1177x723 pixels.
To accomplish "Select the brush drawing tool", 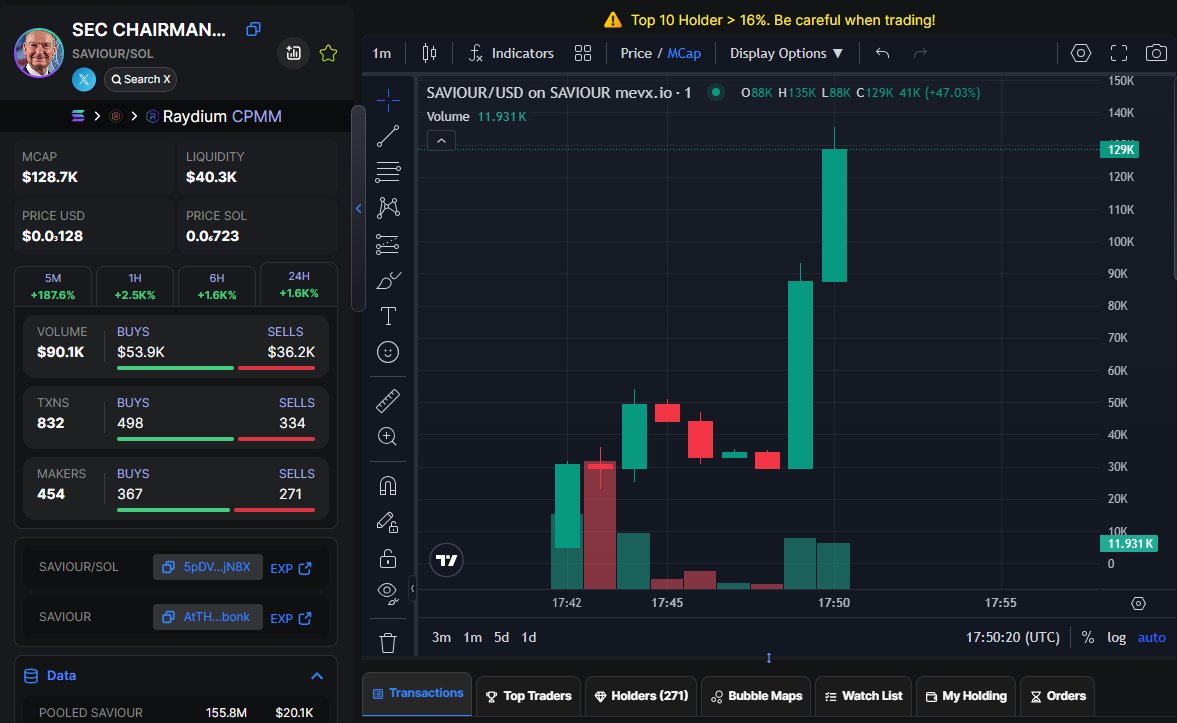I will 388,280.
